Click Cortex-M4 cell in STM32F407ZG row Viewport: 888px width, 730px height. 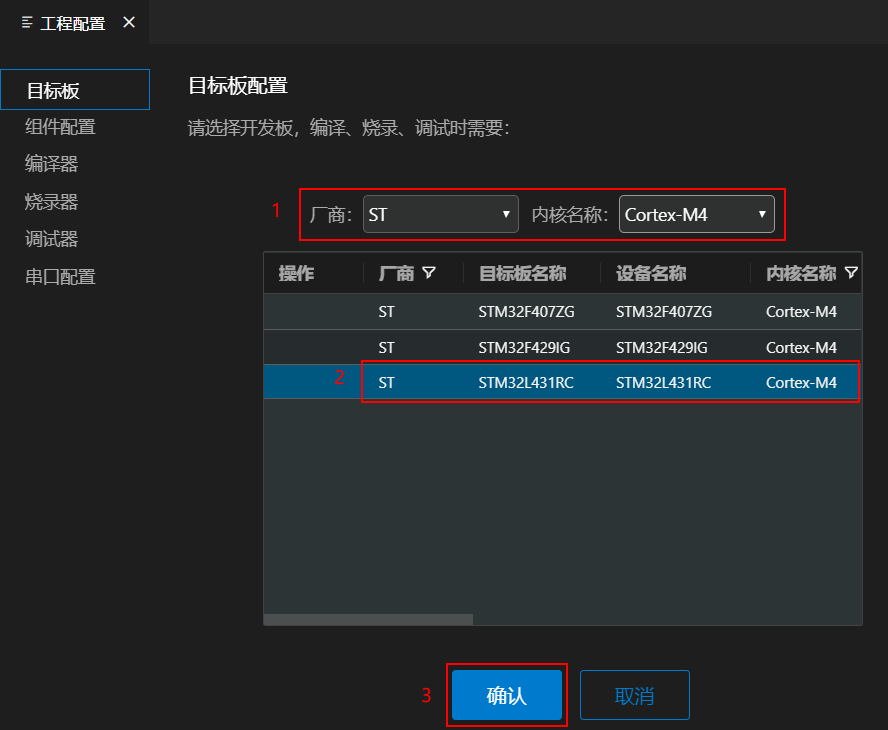[801, 311]
